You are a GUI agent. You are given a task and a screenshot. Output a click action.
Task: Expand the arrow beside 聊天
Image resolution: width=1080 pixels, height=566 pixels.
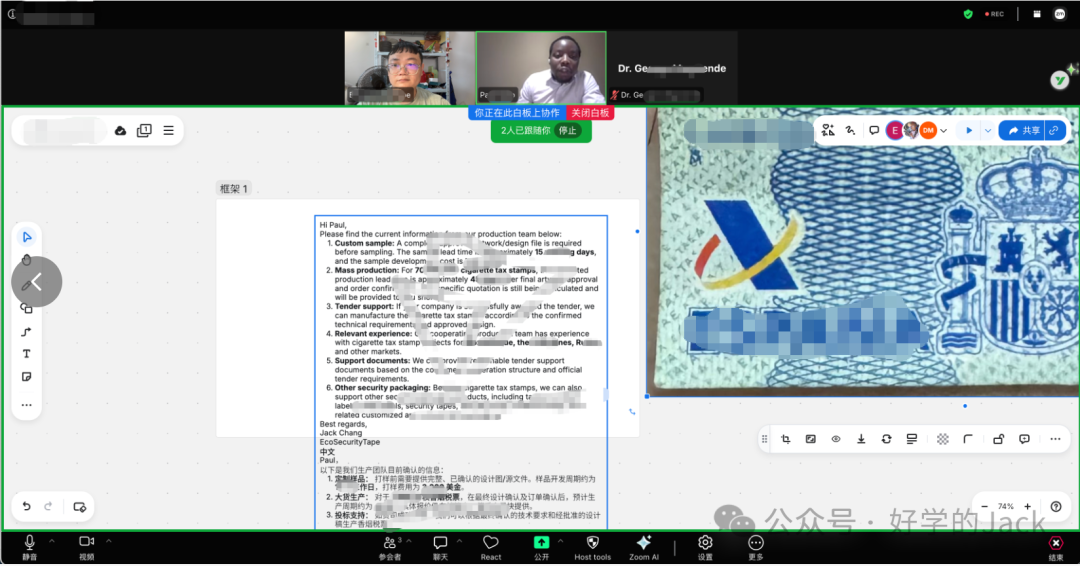coord(459,541)
